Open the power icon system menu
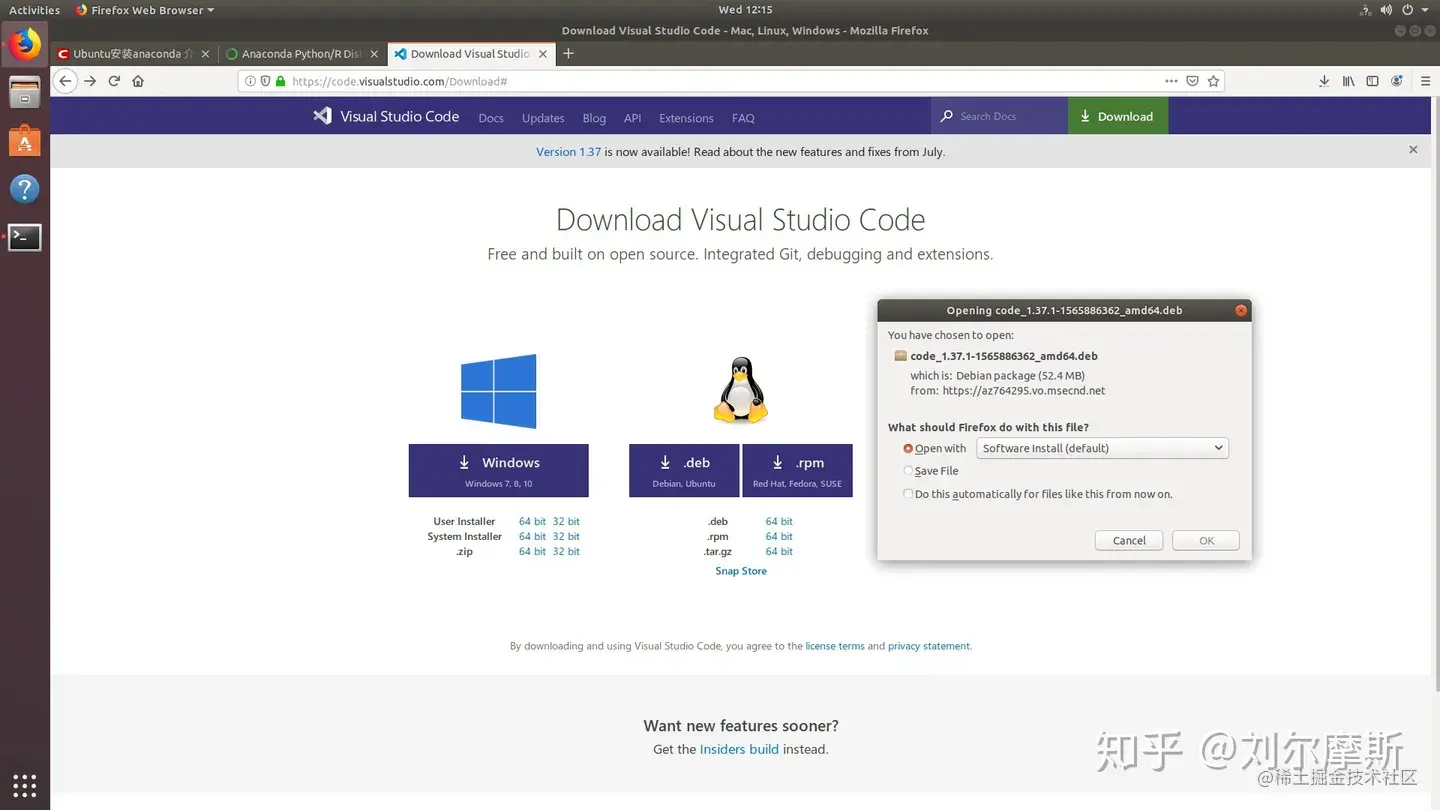The height and width of the screenshot is (810, 1440). point(1408,10)
